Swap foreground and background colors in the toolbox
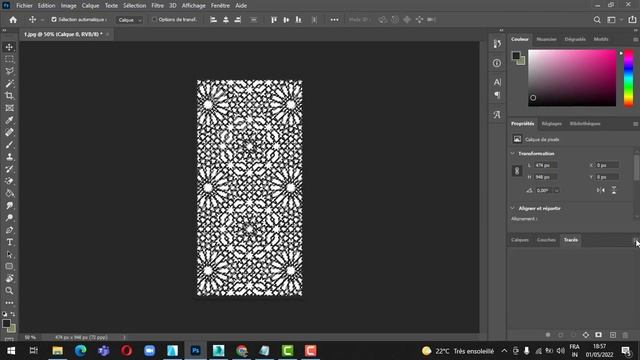This screenshot has height=360, width=640. coord(13,314)
